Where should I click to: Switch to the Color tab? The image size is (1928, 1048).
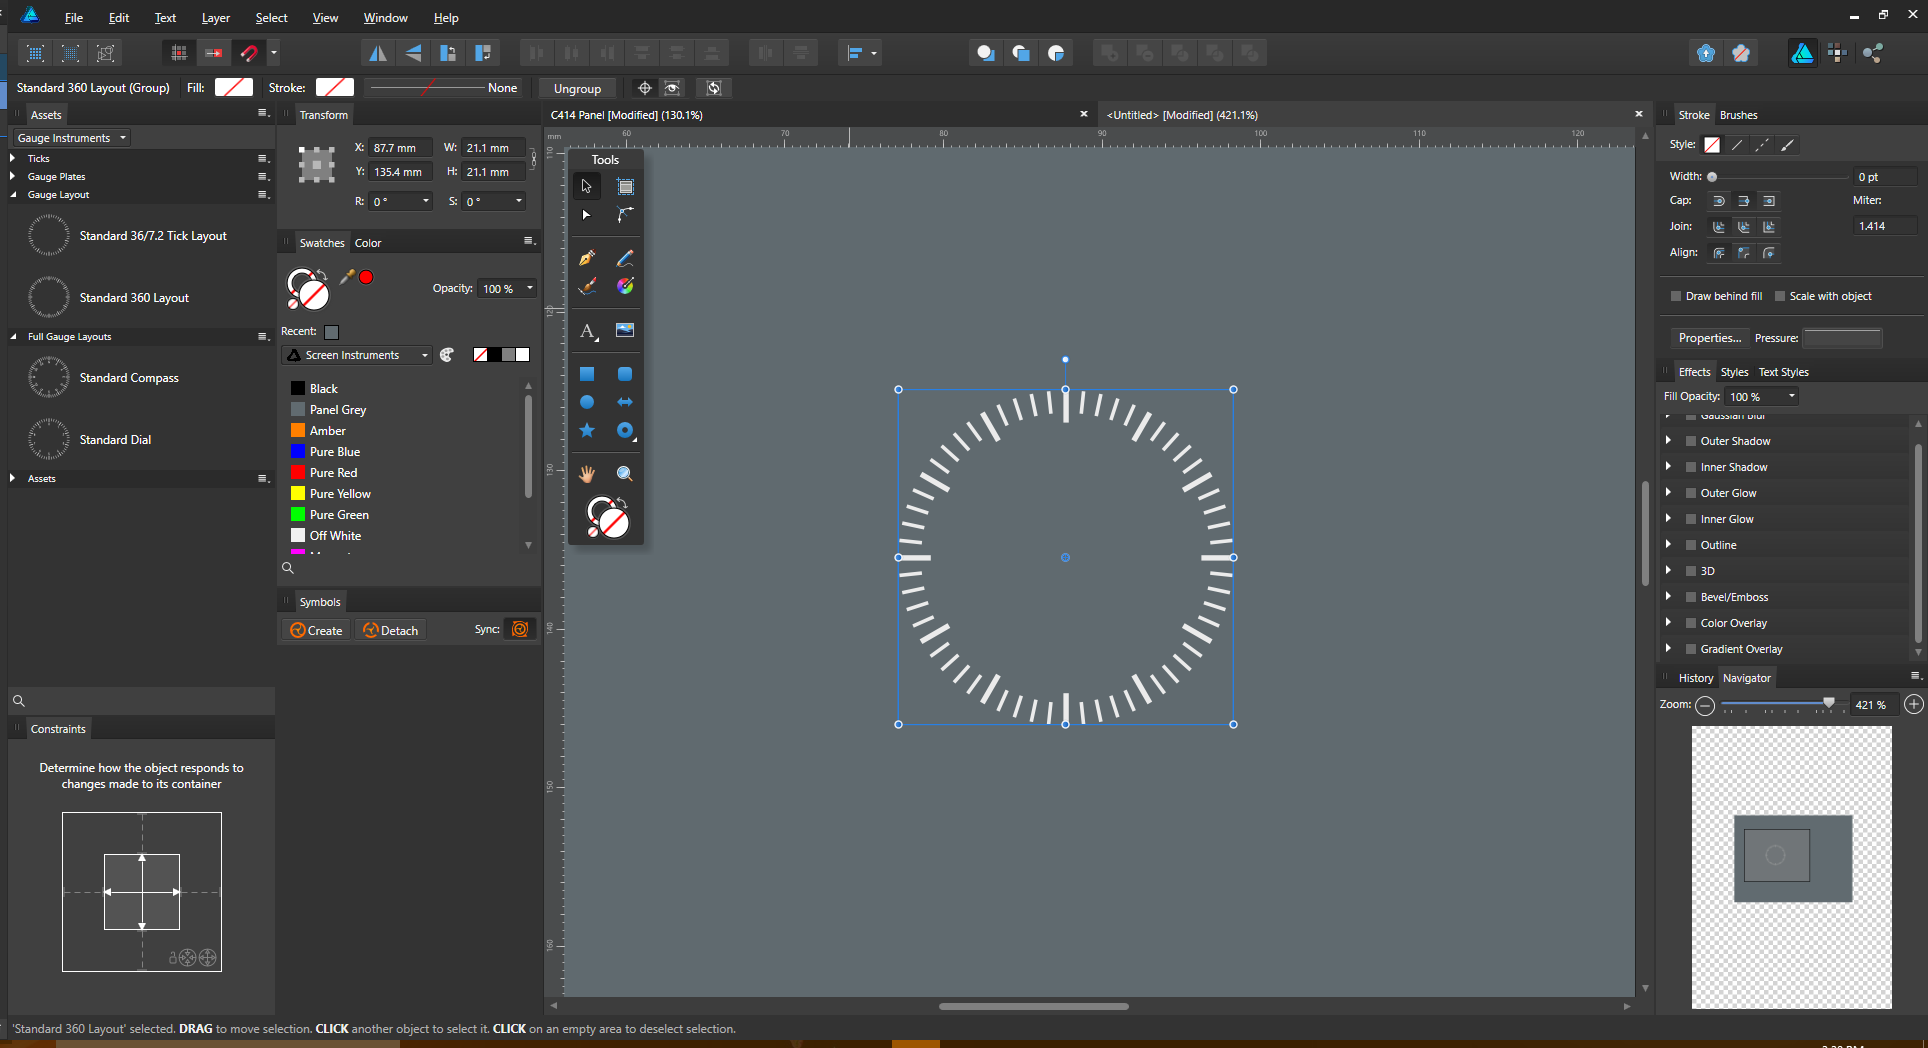coord(368,243)
